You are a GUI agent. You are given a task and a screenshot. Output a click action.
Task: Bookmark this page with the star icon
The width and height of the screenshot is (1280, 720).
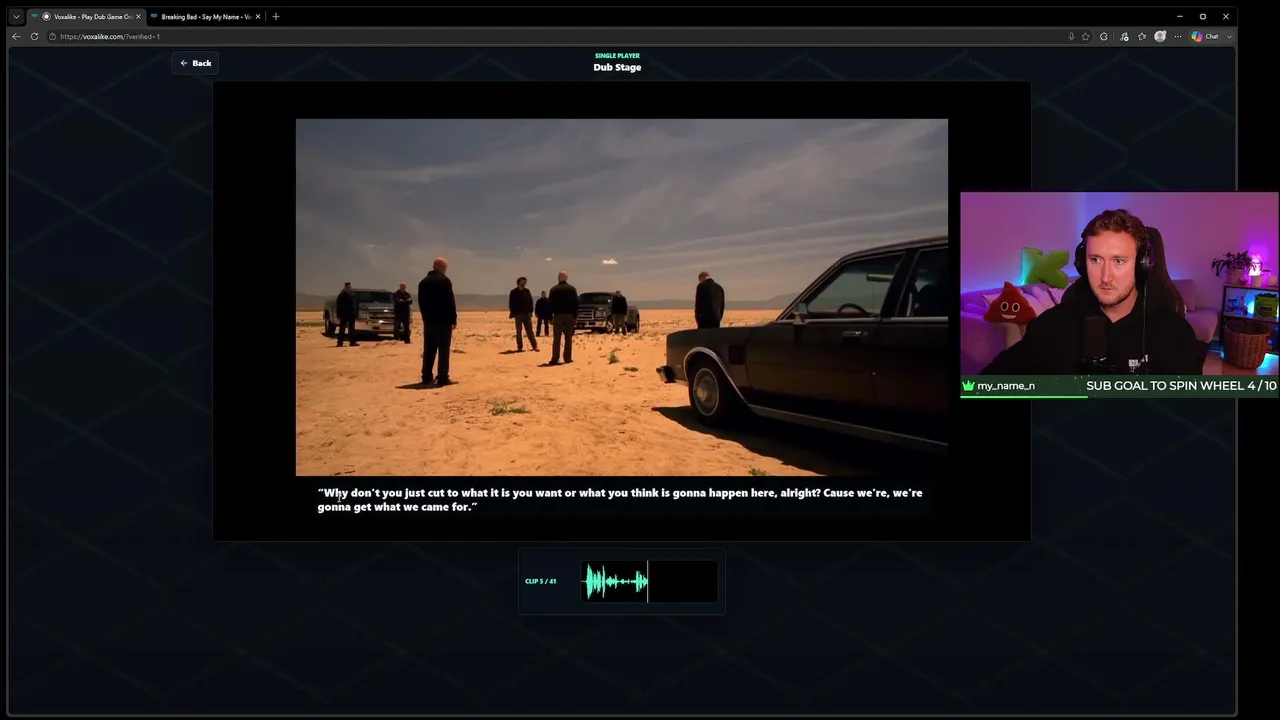pyautogui.click(x=1086, y=36)
